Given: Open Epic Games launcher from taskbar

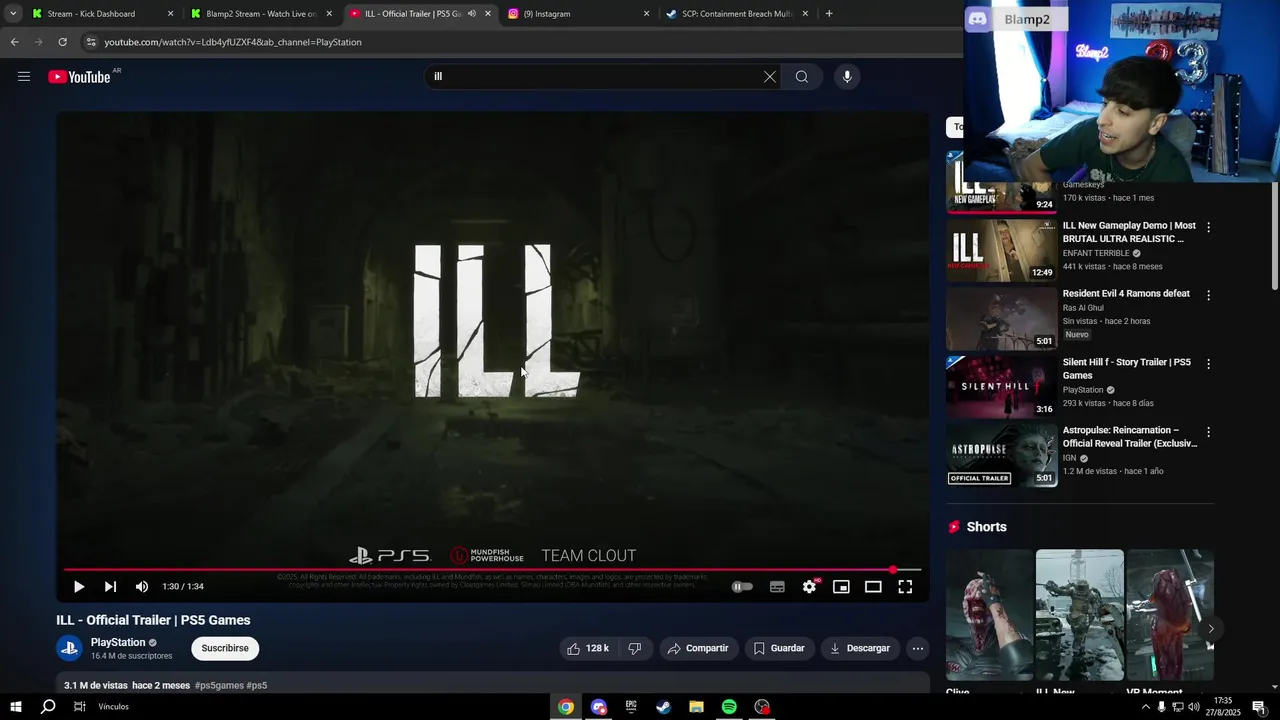Looking at the screenshot, I should pos(631,707).
